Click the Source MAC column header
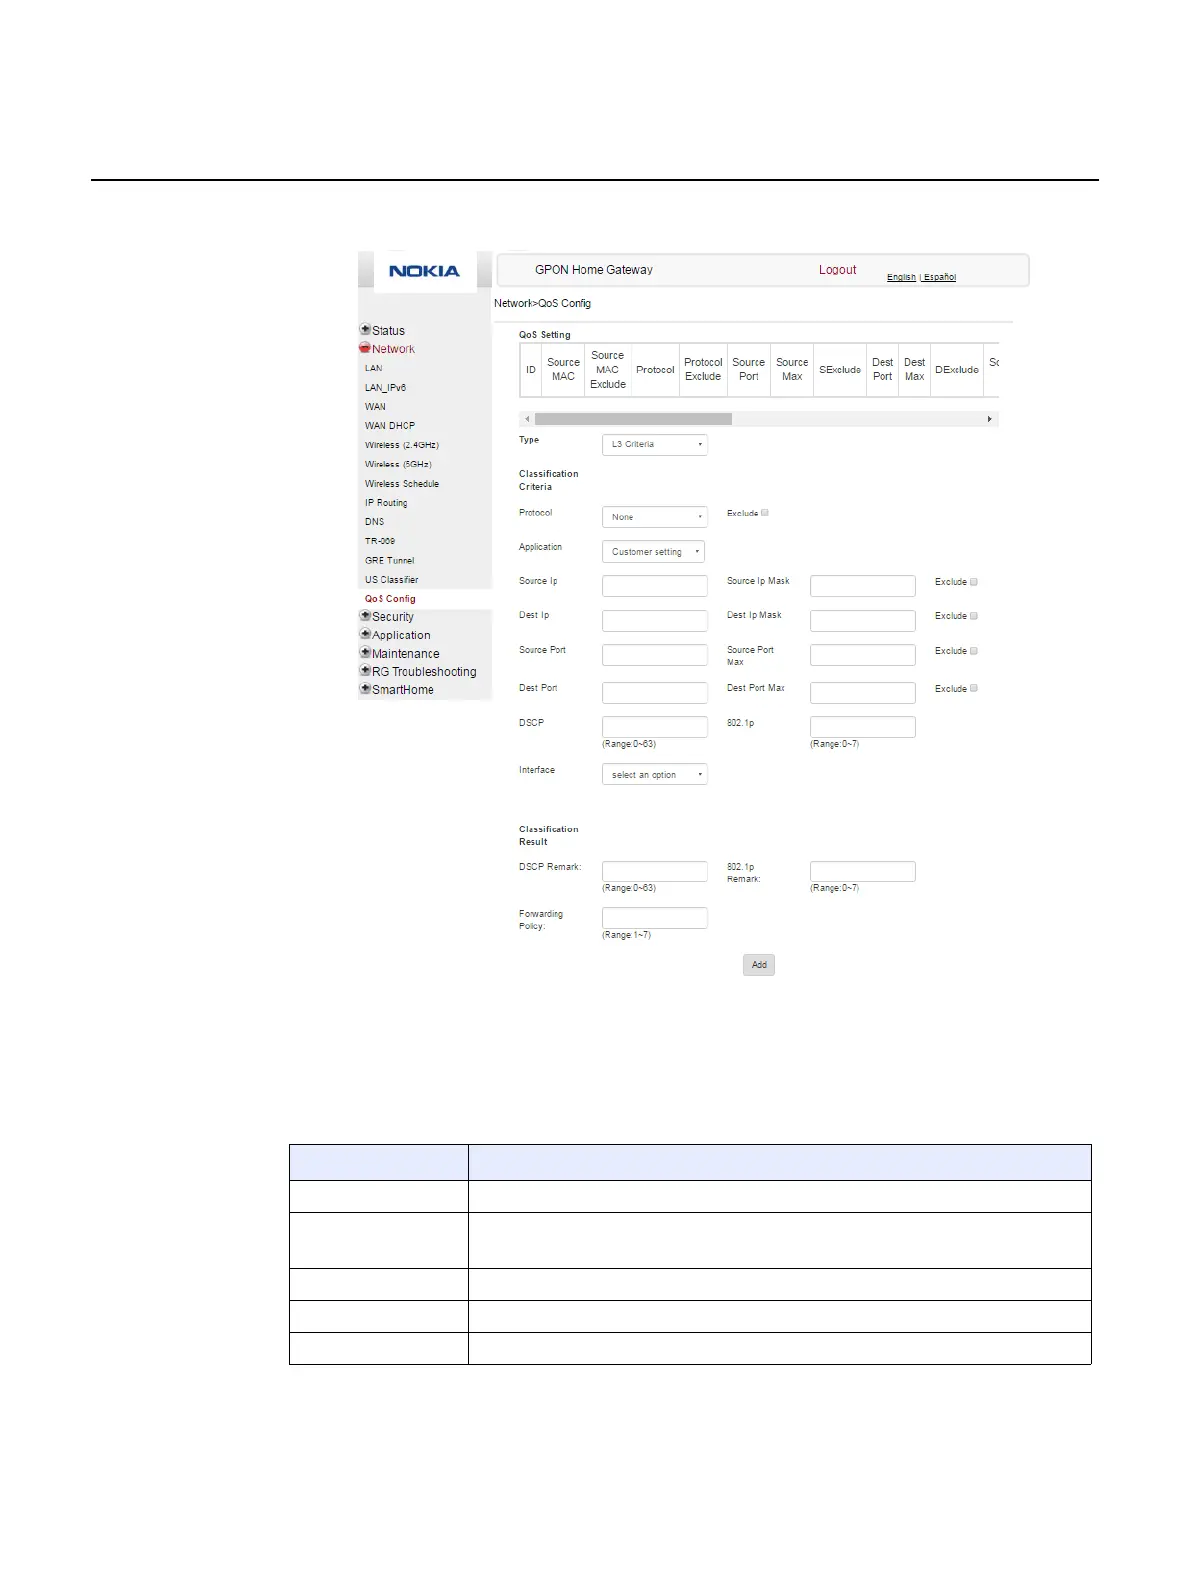 563,370
